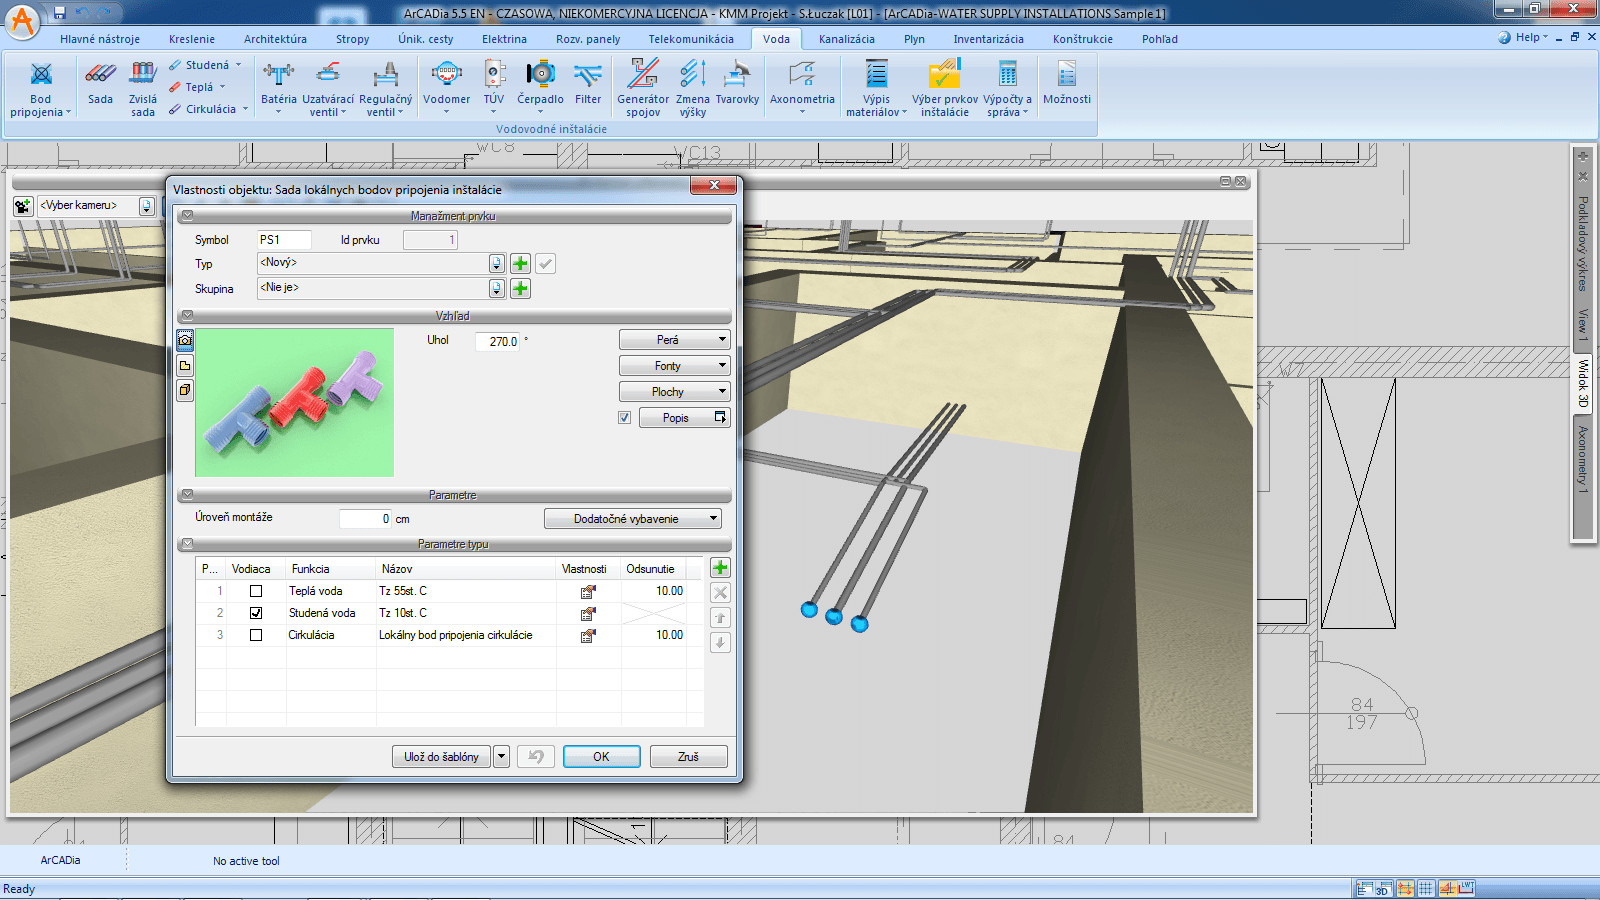Click Výber prvkov inštalácie icon
Viewport: 1600px width, 900px height.
(945, 74)
